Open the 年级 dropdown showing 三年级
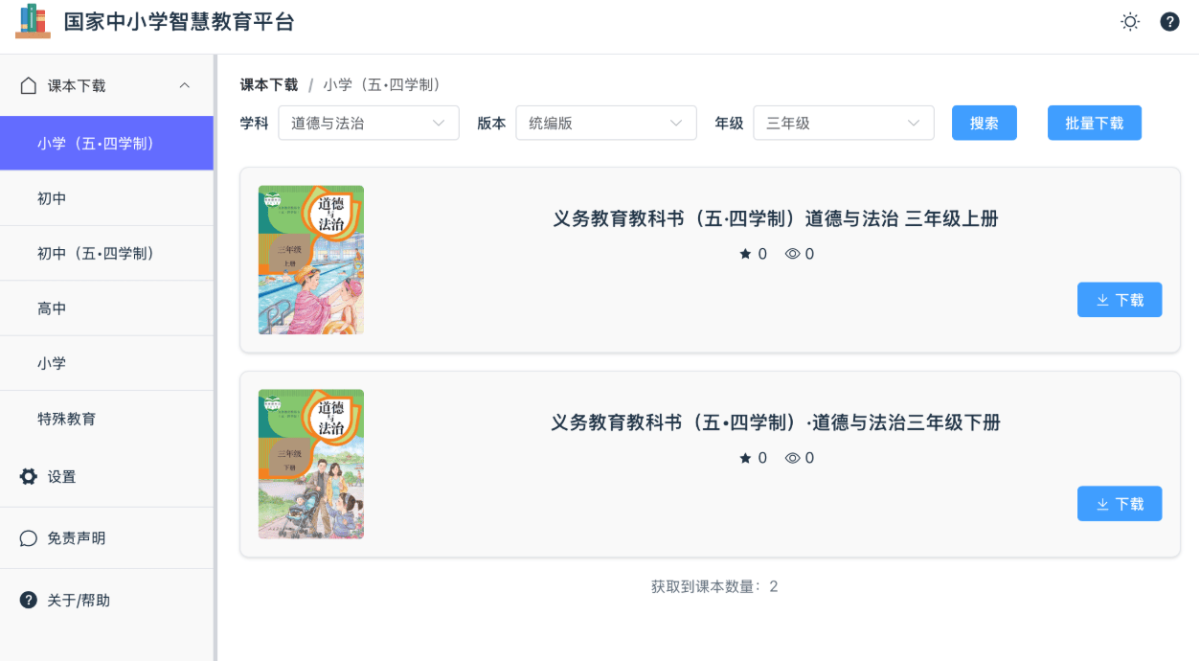This screenshot has height=661, width=1200. click(844, 123)
